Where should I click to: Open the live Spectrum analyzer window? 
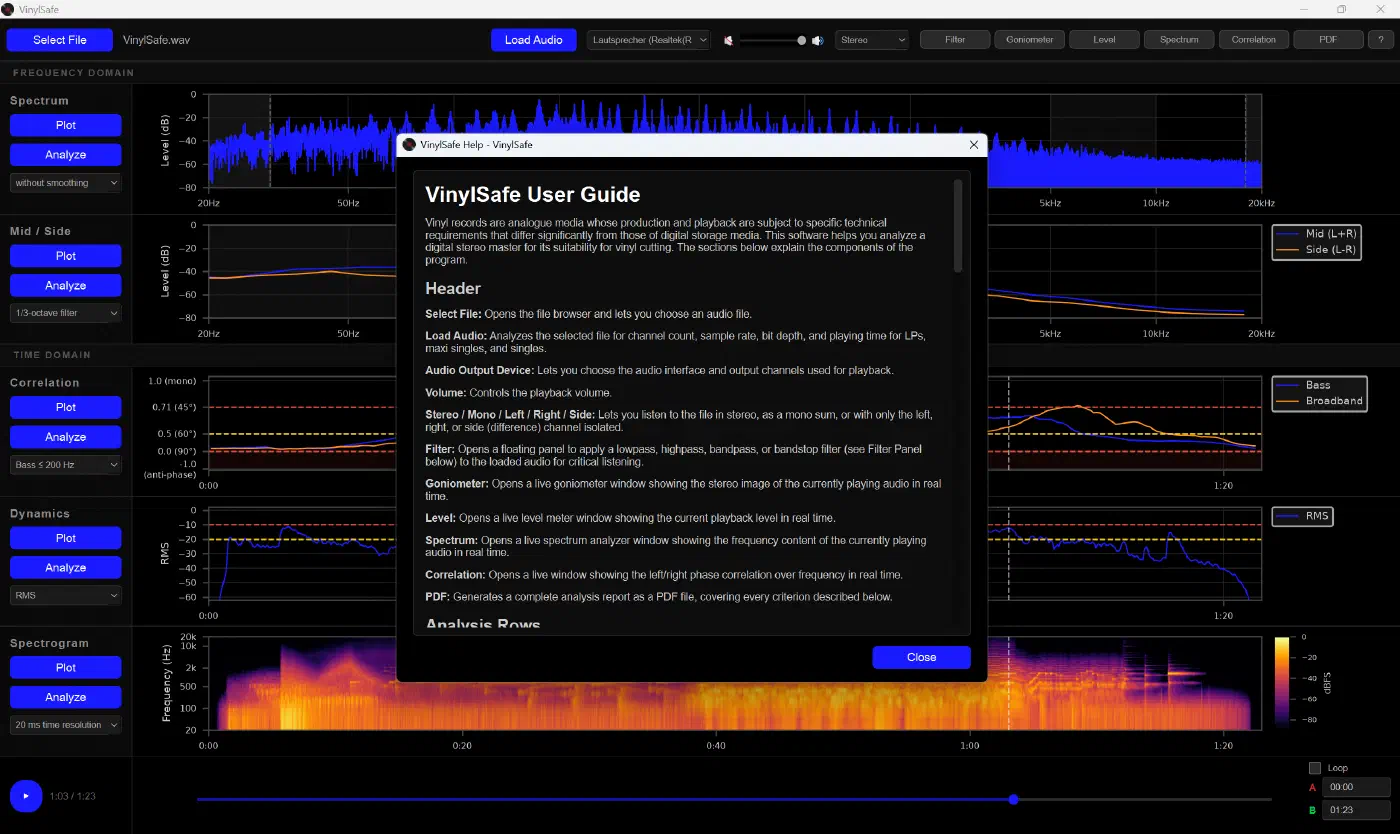pyautogui.click(x=1179, y=40)
